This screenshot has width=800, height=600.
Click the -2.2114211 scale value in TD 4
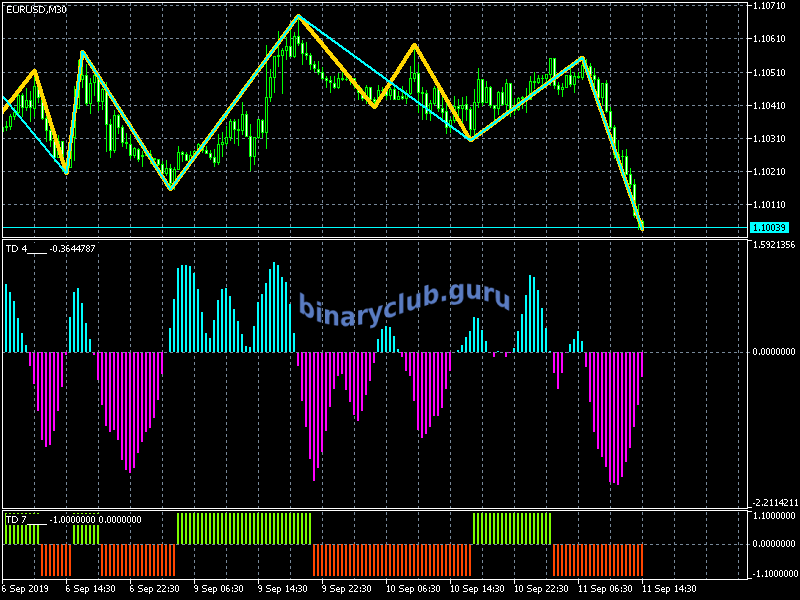pyautogui.click(x=773, y=502)
